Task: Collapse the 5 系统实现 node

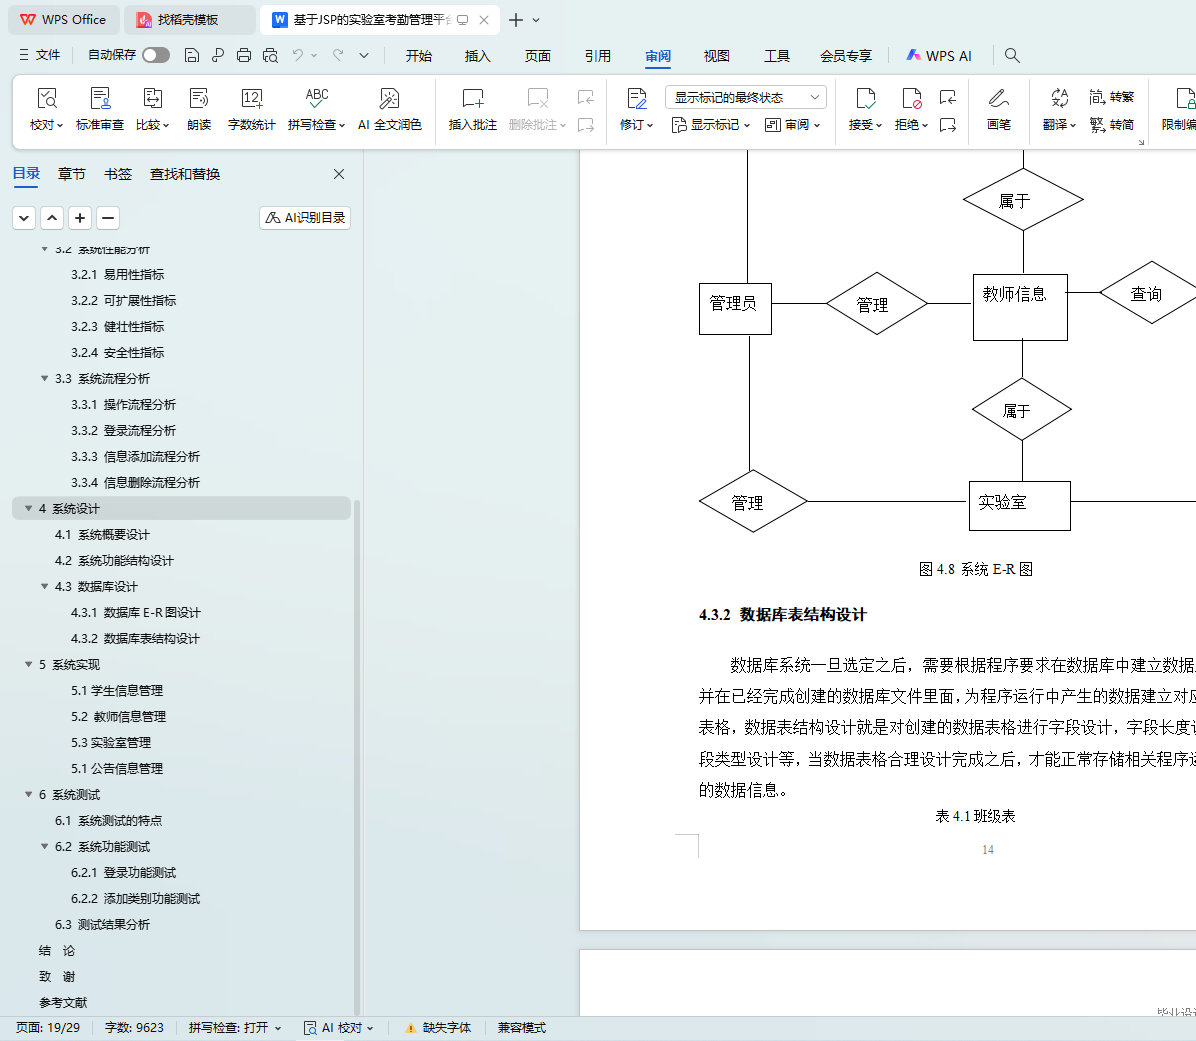Action: click(x=28, y=664)
